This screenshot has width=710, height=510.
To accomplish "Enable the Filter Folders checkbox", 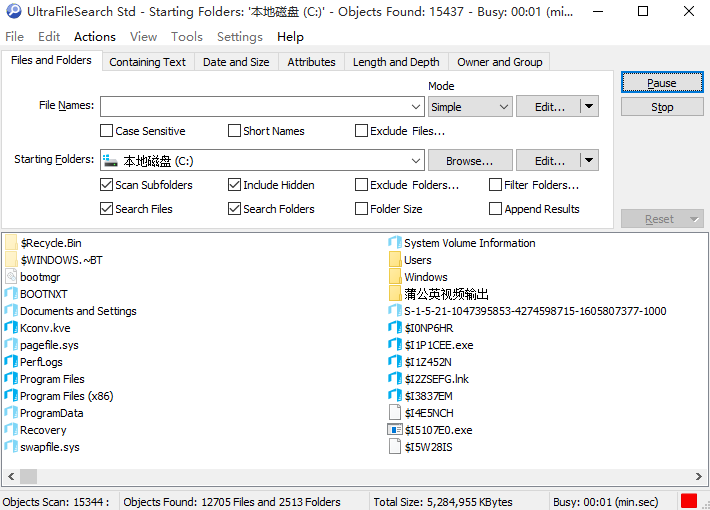I will pos(495,185).
